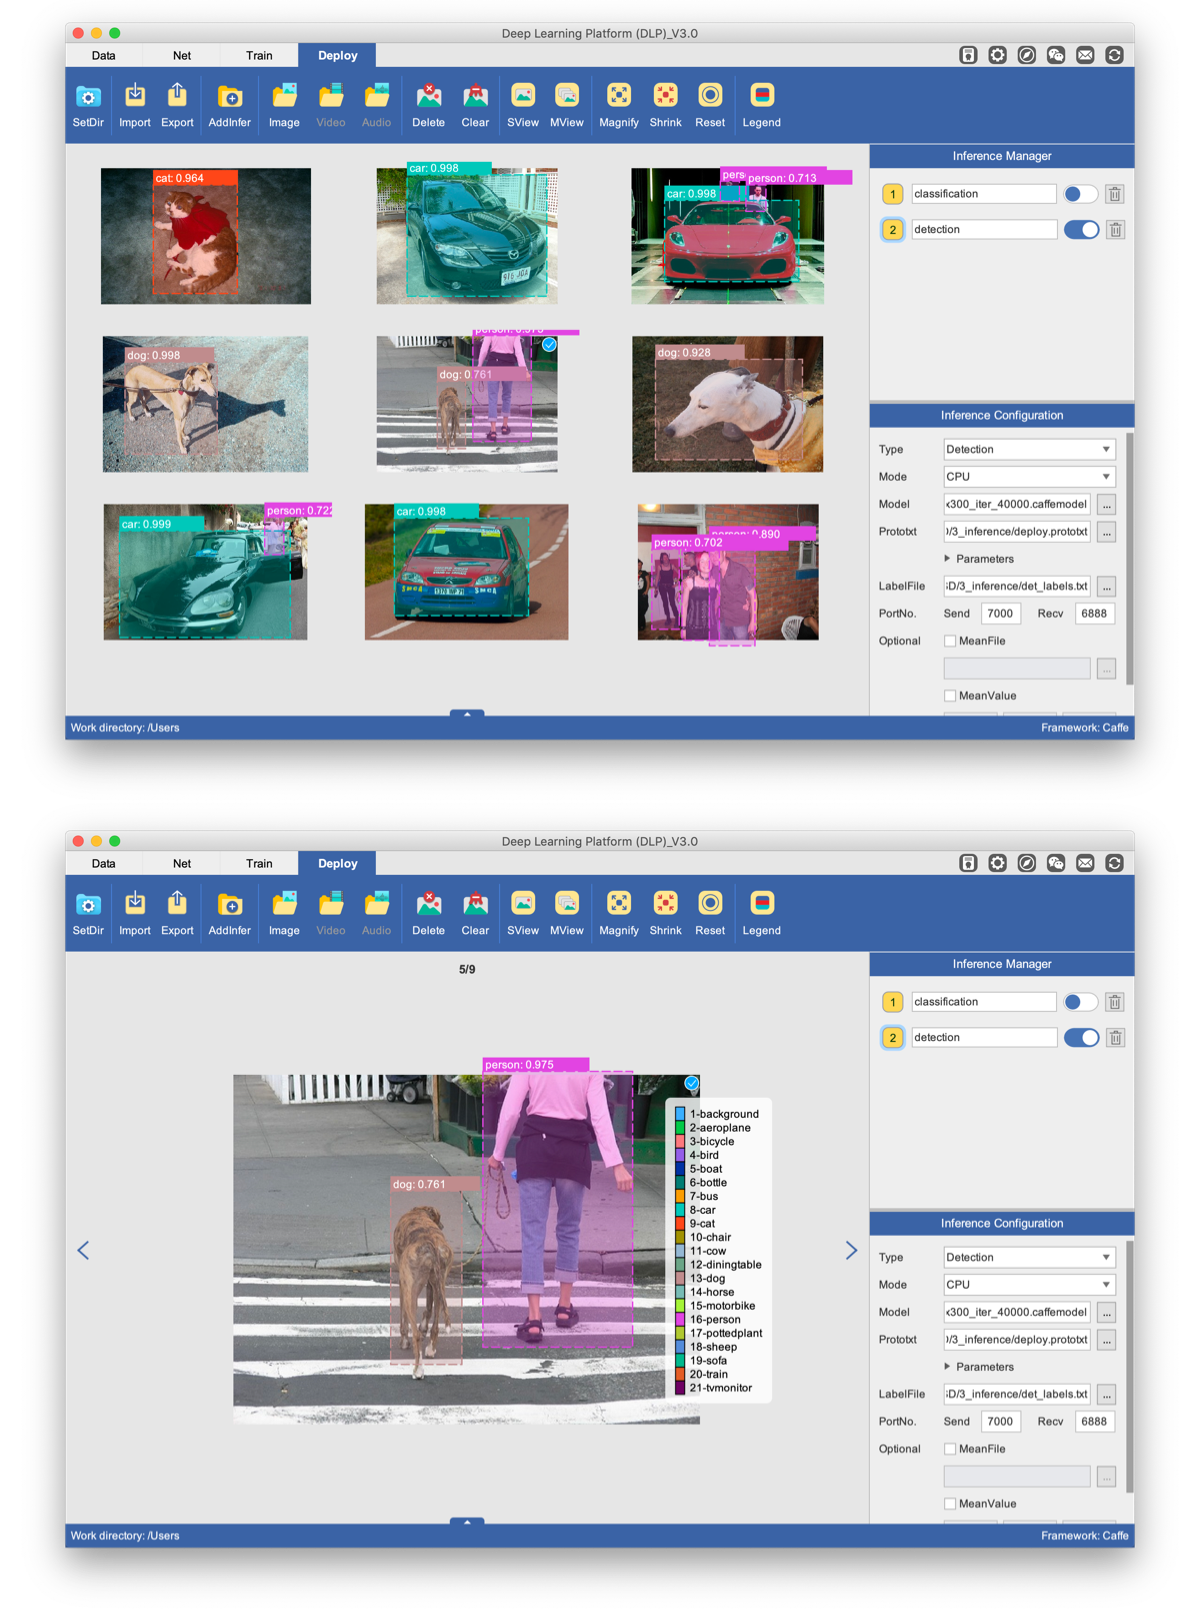1200x1616 pixels.
Task: Delete the classification inference via trash icon, grid-view window
Action: click(x=1115, y=194)
